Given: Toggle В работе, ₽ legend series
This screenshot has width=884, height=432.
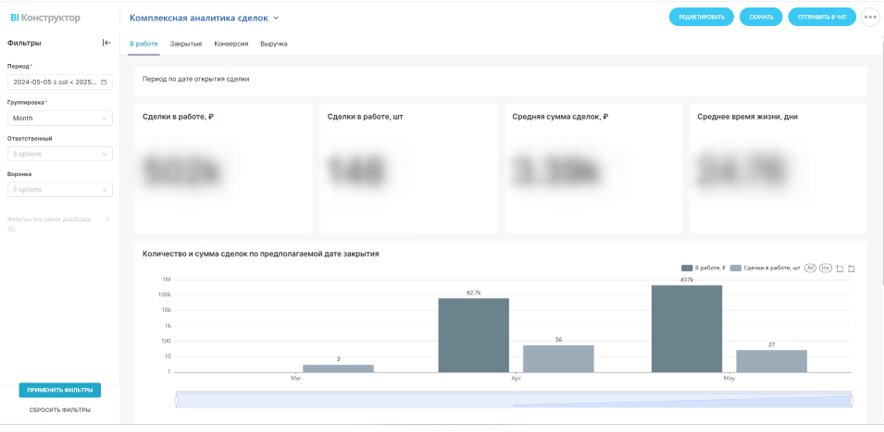Looking at the screenshot, I should click(703, 268).
